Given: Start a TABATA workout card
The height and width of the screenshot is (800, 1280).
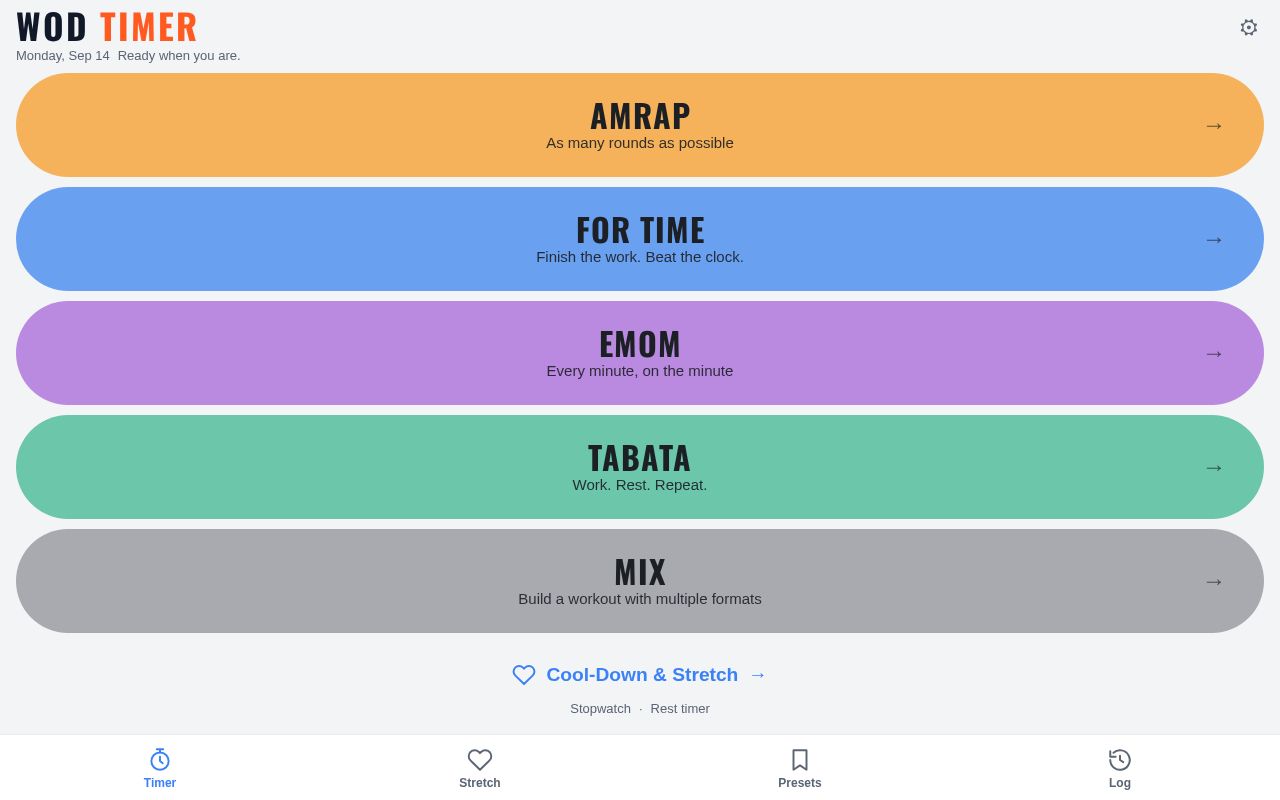Looking at the screenshot, I should pos(640,467).
